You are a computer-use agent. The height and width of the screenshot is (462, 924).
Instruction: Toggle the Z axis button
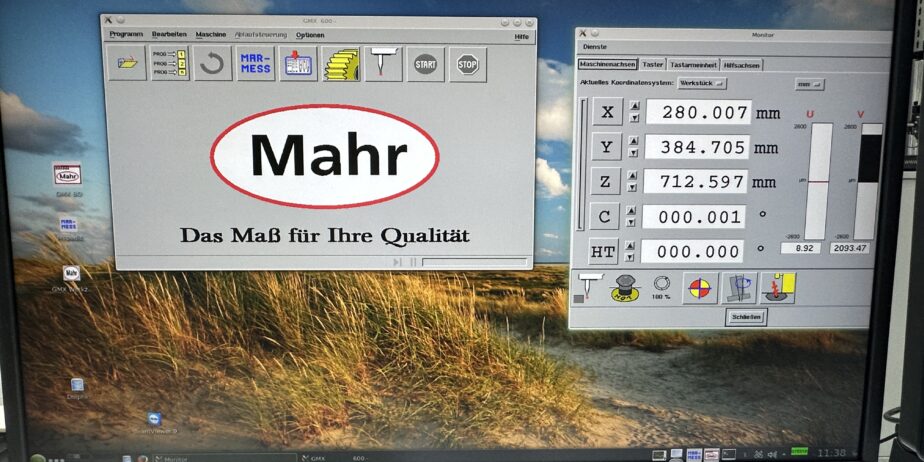(x=606, y=182)
